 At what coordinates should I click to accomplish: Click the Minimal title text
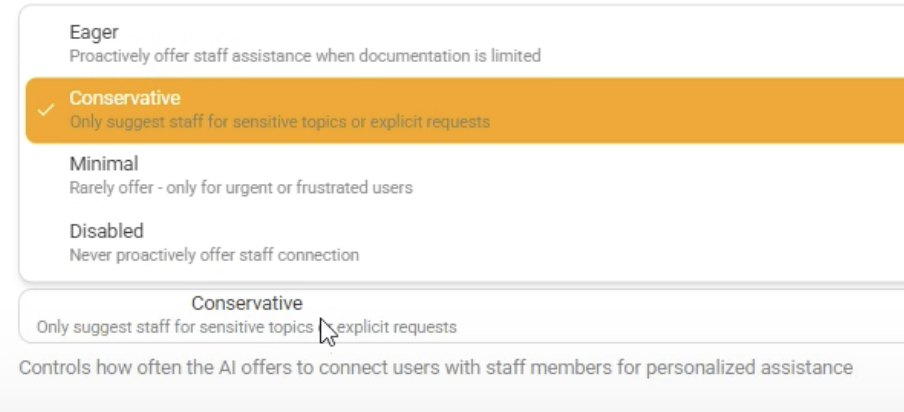pos(104,164)
